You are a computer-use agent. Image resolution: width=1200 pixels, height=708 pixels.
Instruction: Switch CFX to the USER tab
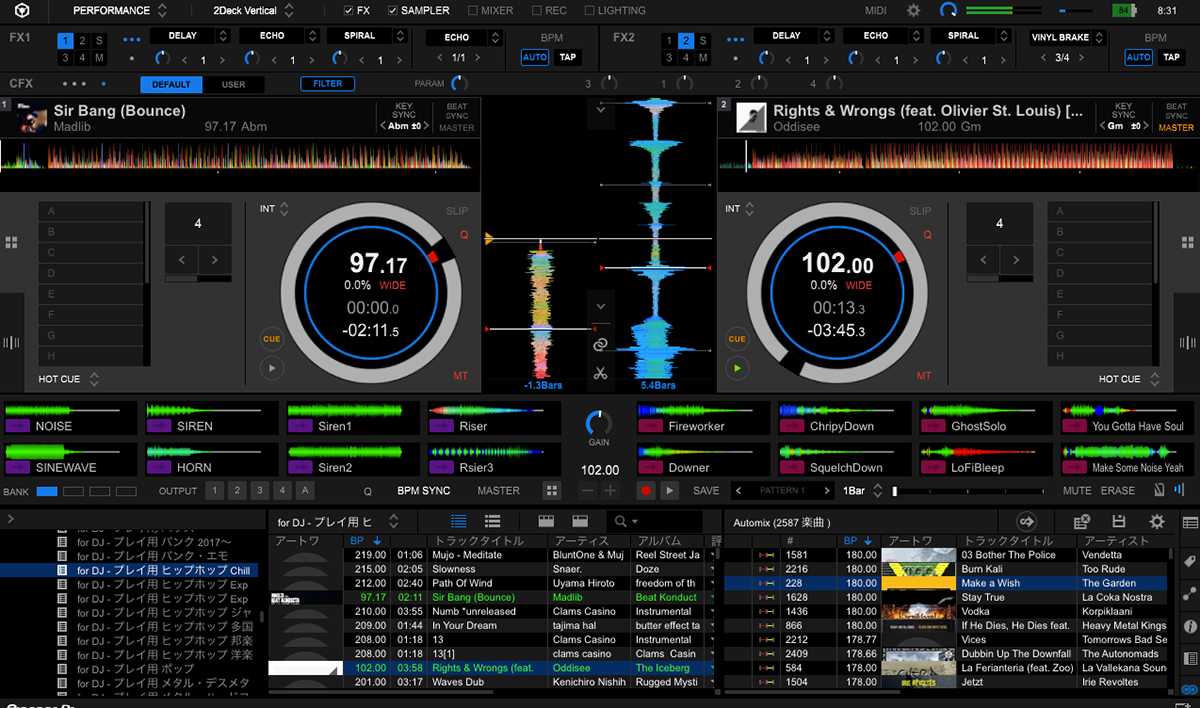233,84
